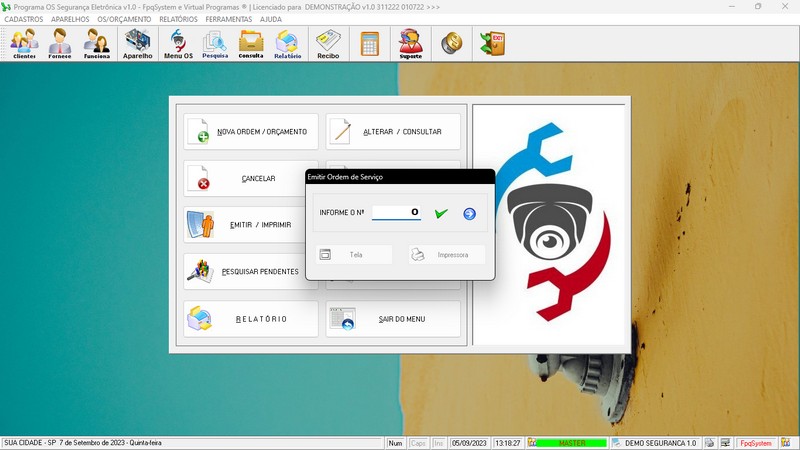Image resolution: width=800 pixels, height=450 pixels.
Task: Click the Caps indicator in status bar
Action: click(x=418, y=443)
